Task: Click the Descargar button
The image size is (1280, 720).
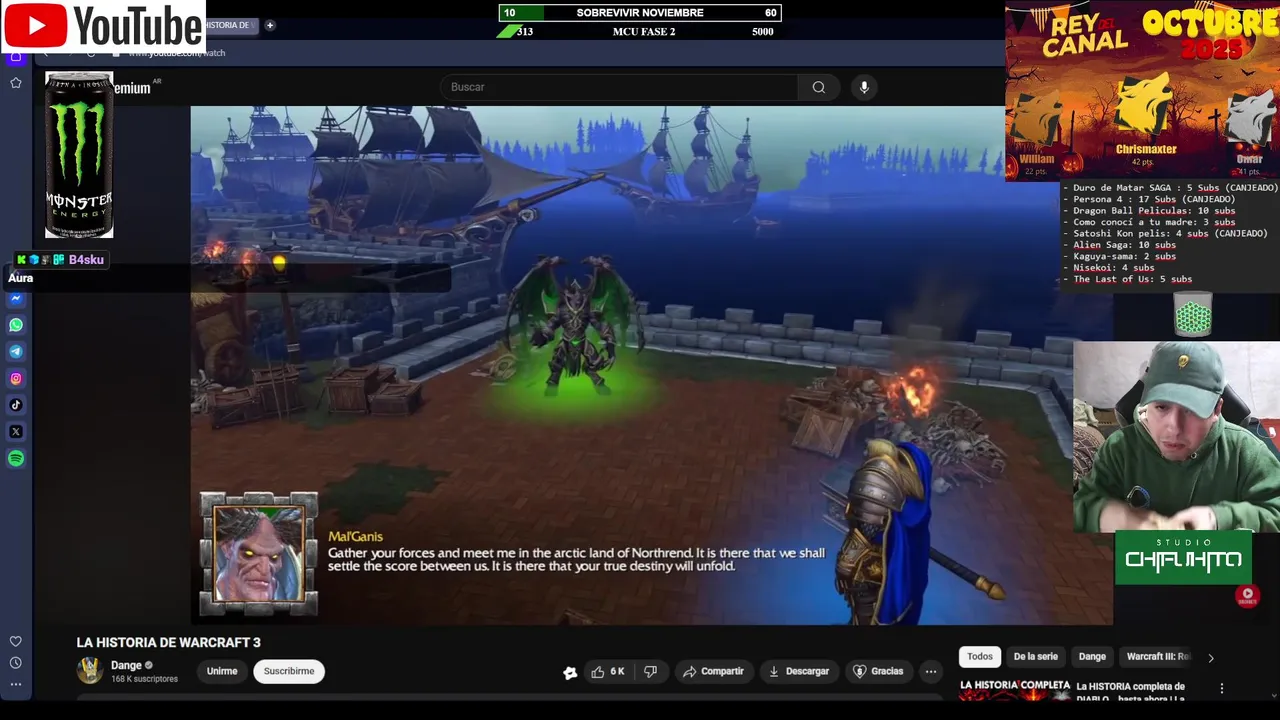Action: point(798,672)
